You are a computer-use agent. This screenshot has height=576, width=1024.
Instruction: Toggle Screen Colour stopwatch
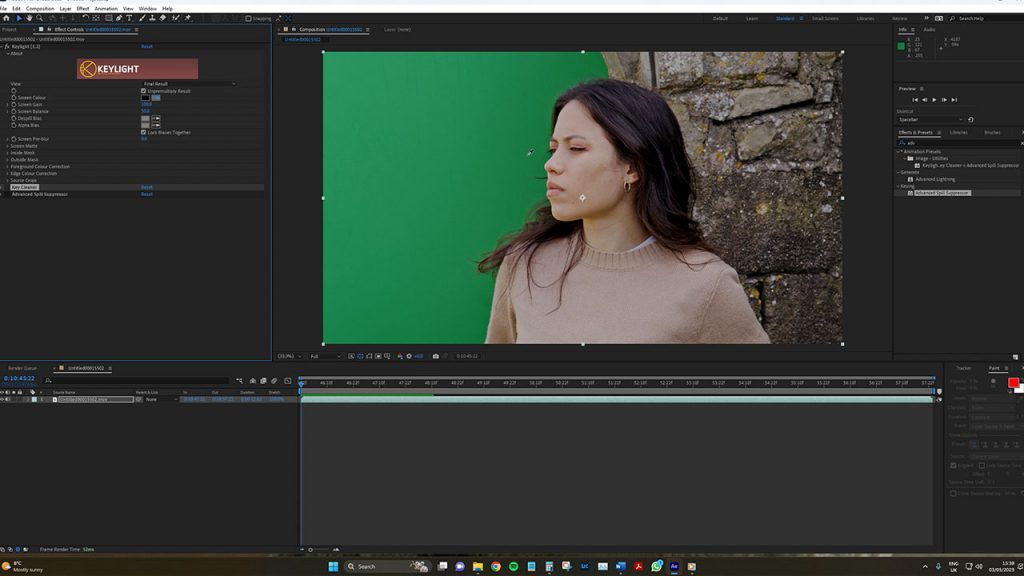coord(14,97)
